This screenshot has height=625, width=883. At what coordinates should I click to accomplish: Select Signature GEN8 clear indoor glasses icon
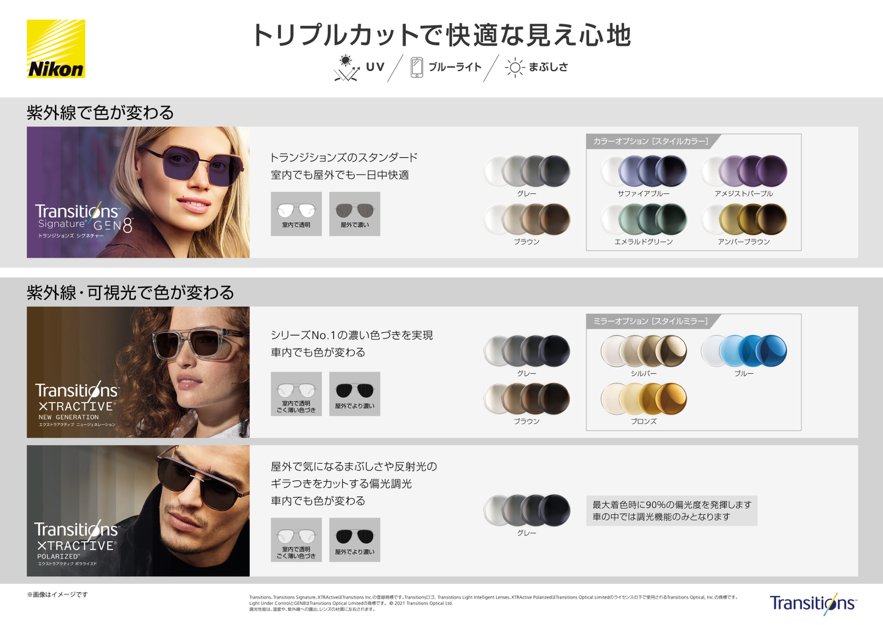[x=296, y=214]
